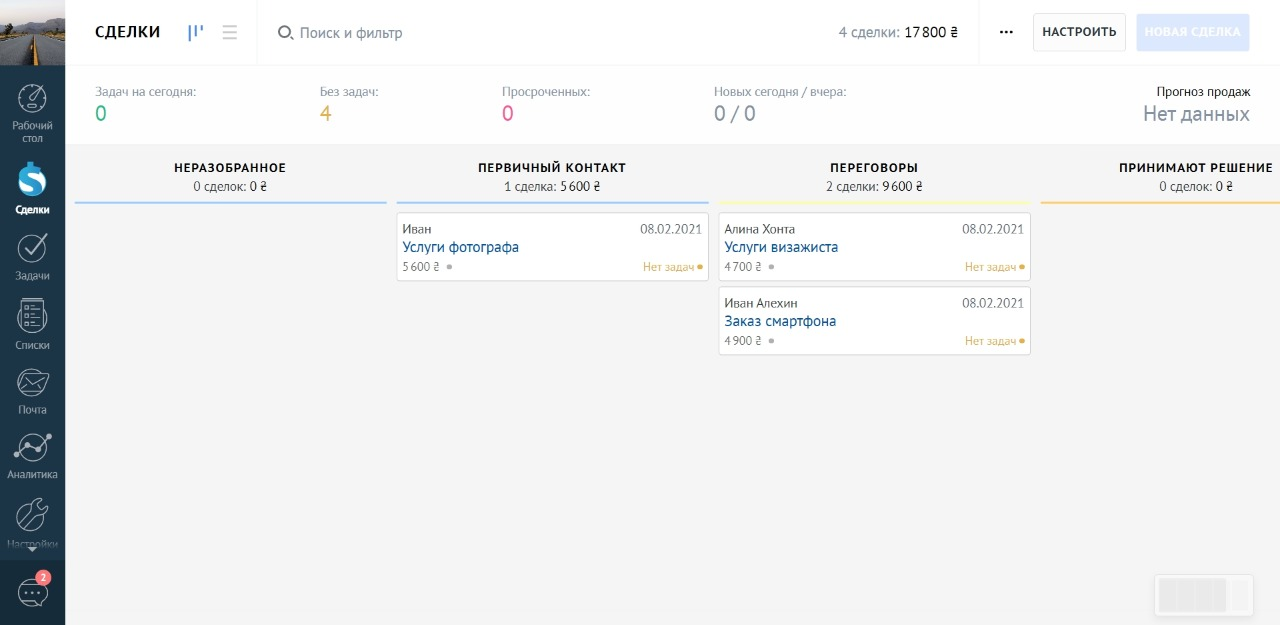Image resolution: width=1280 pixels, height=625 pixels.
Task: Open Задачи section in sidebar
Action: pyautogui.click(x=32, y=257)
